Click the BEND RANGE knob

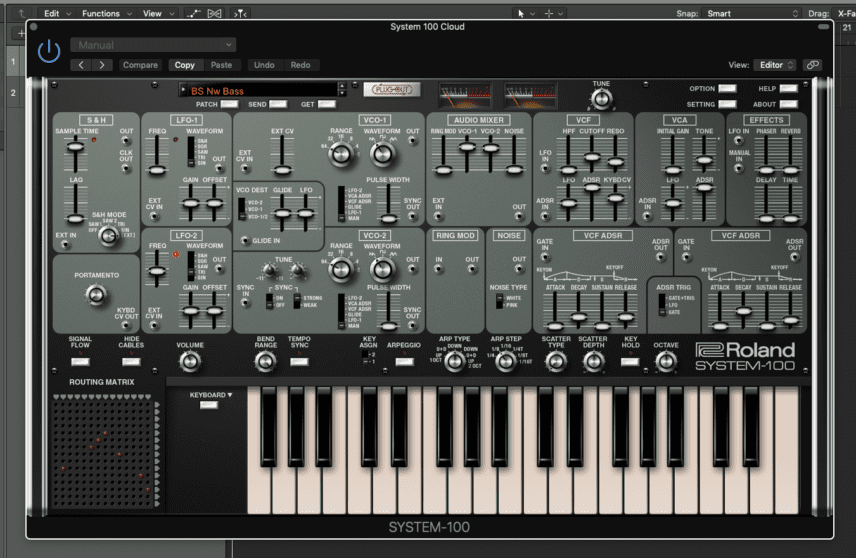point(265,361)
